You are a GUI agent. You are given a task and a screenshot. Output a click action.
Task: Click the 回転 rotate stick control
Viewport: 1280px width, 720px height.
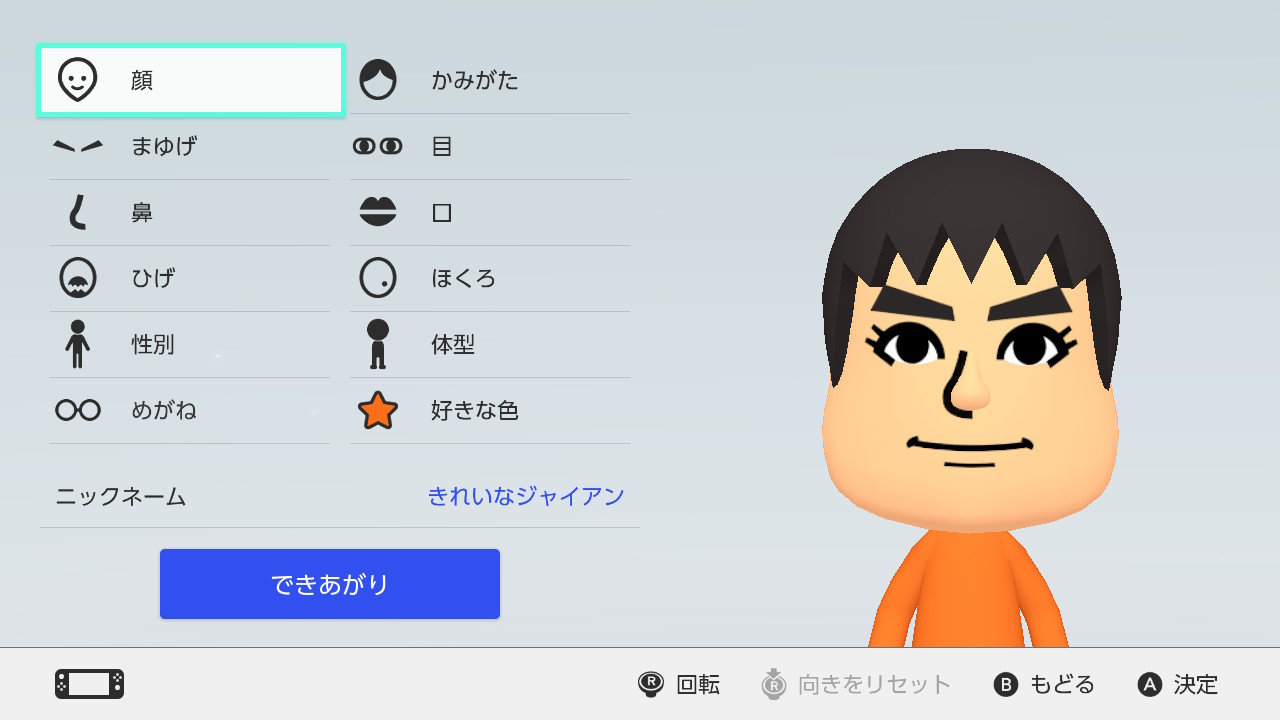pos(679,684)
